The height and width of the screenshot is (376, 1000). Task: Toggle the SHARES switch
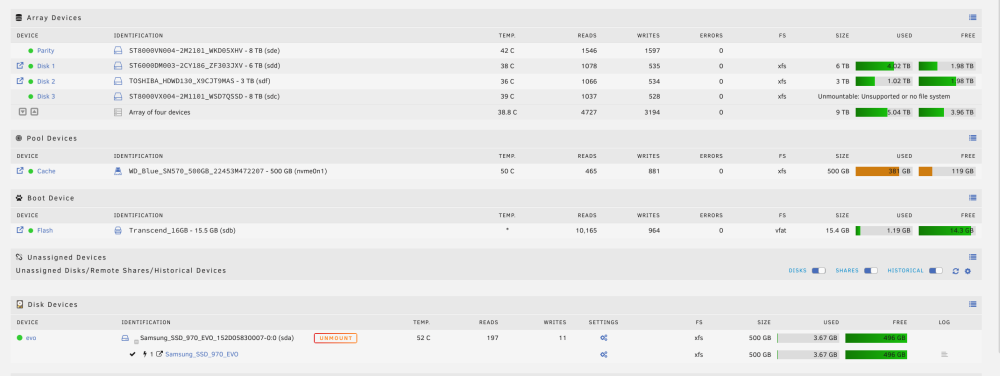tap(871, 271)
